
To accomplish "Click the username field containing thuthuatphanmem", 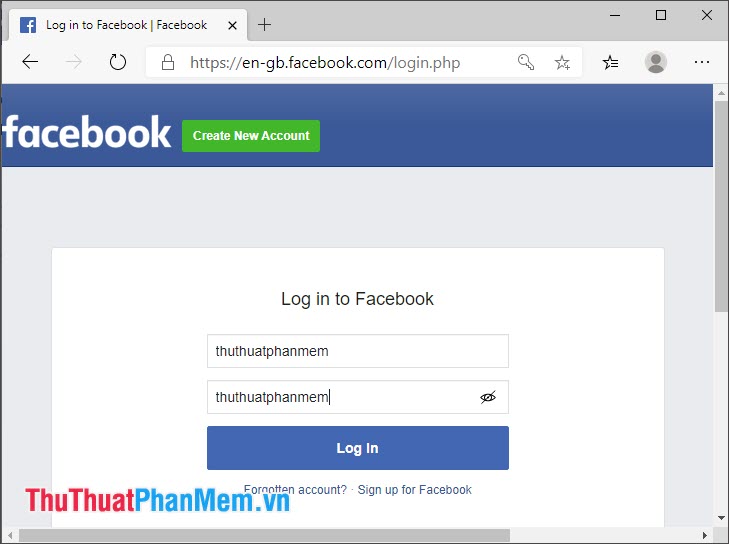I will (358, 351).
